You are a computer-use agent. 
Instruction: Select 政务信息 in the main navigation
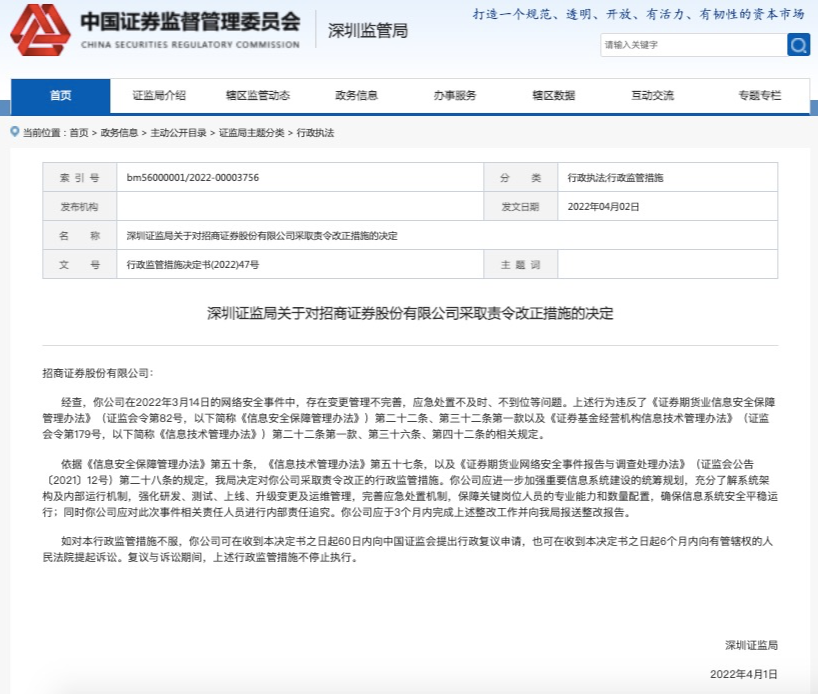click(356, 96)
